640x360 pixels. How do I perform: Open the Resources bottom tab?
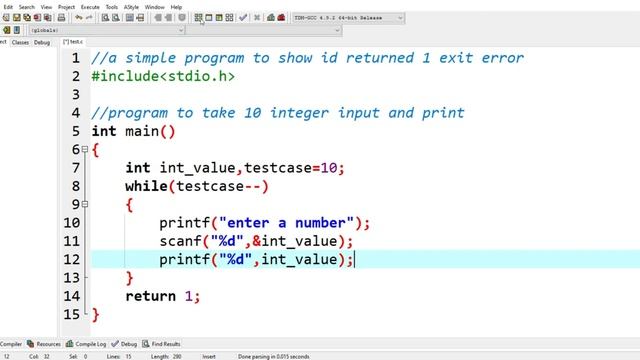tap(44, 344)
